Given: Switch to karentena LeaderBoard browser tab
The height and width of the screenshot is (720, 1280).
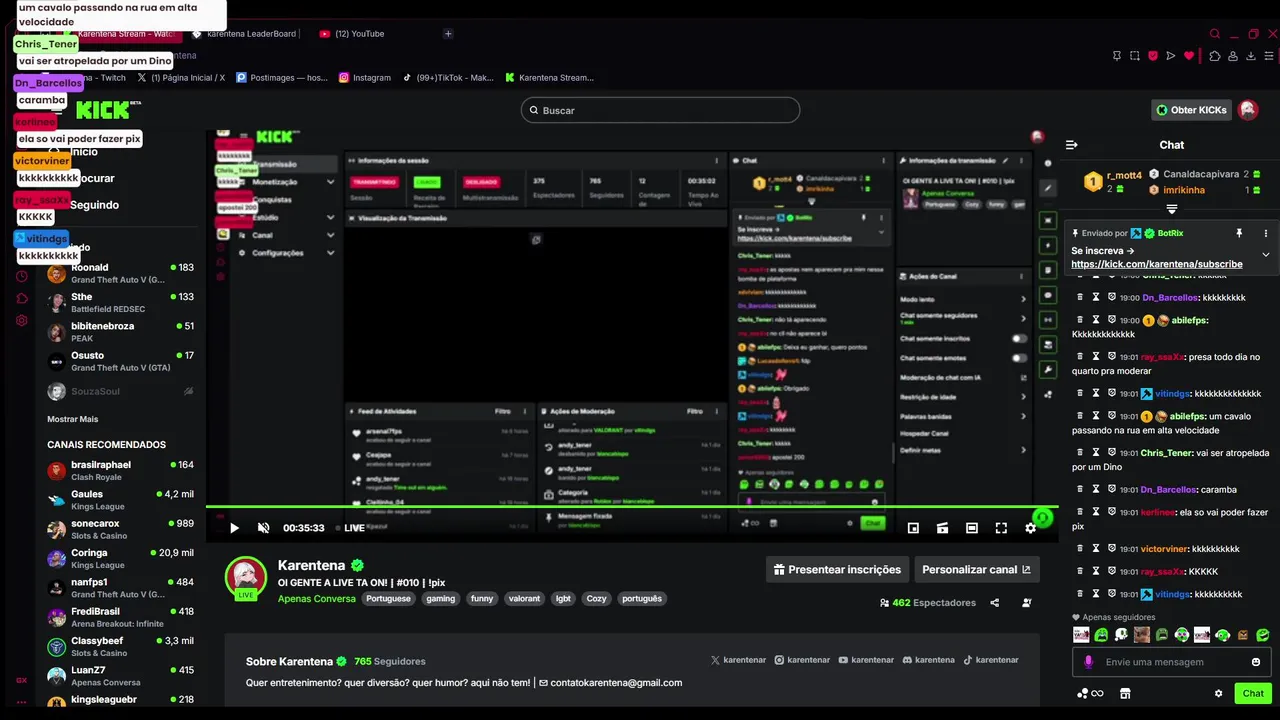Looking at the screenshot, I should click(x=244, y=34).
